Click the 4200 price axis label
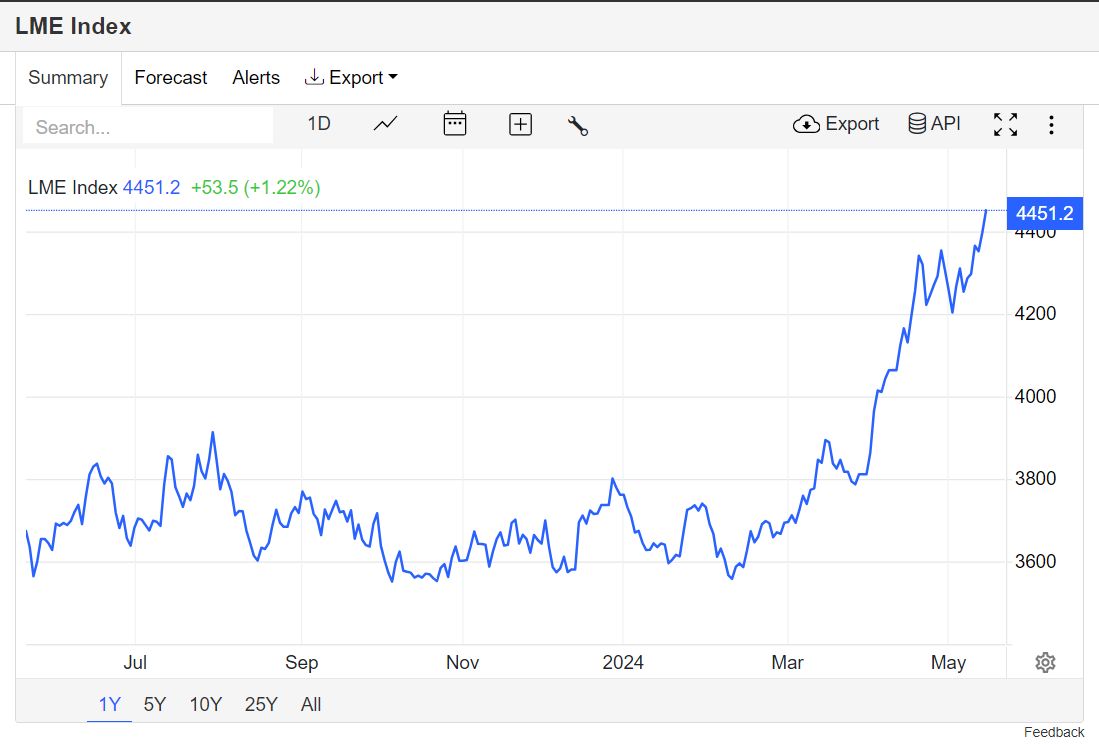Screen dimensions: 1099x746 tap(1035, 313)
